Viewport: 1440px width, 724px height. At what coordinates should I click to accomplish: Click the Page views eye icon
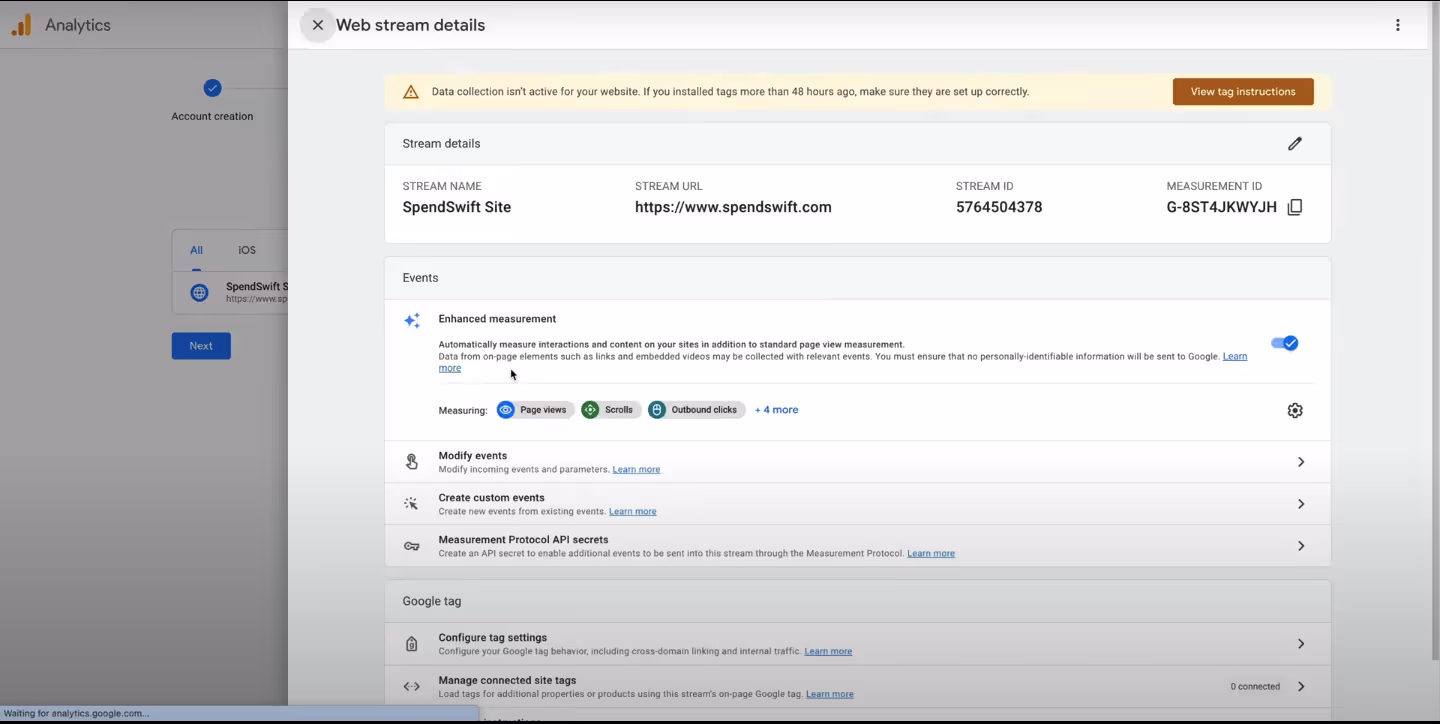(x=506, y=410)
